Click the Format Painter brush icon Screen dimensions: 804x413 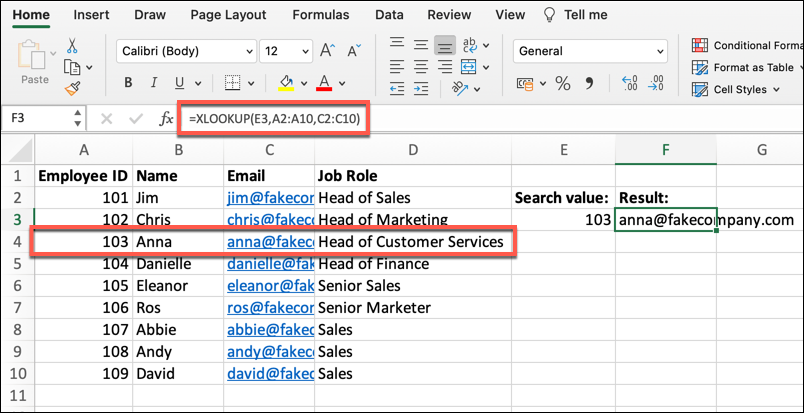click(72, 88)
